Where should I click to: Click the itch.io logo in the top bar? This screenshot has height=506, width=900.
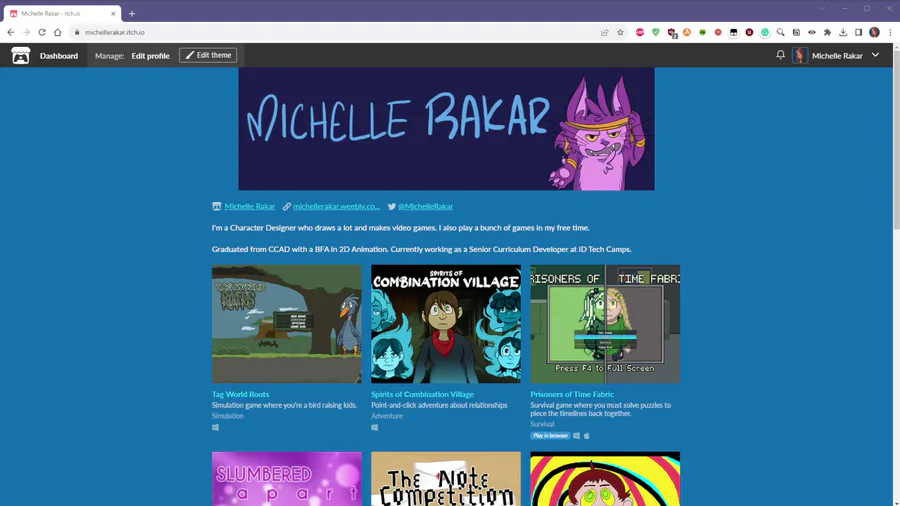[21, 55]
